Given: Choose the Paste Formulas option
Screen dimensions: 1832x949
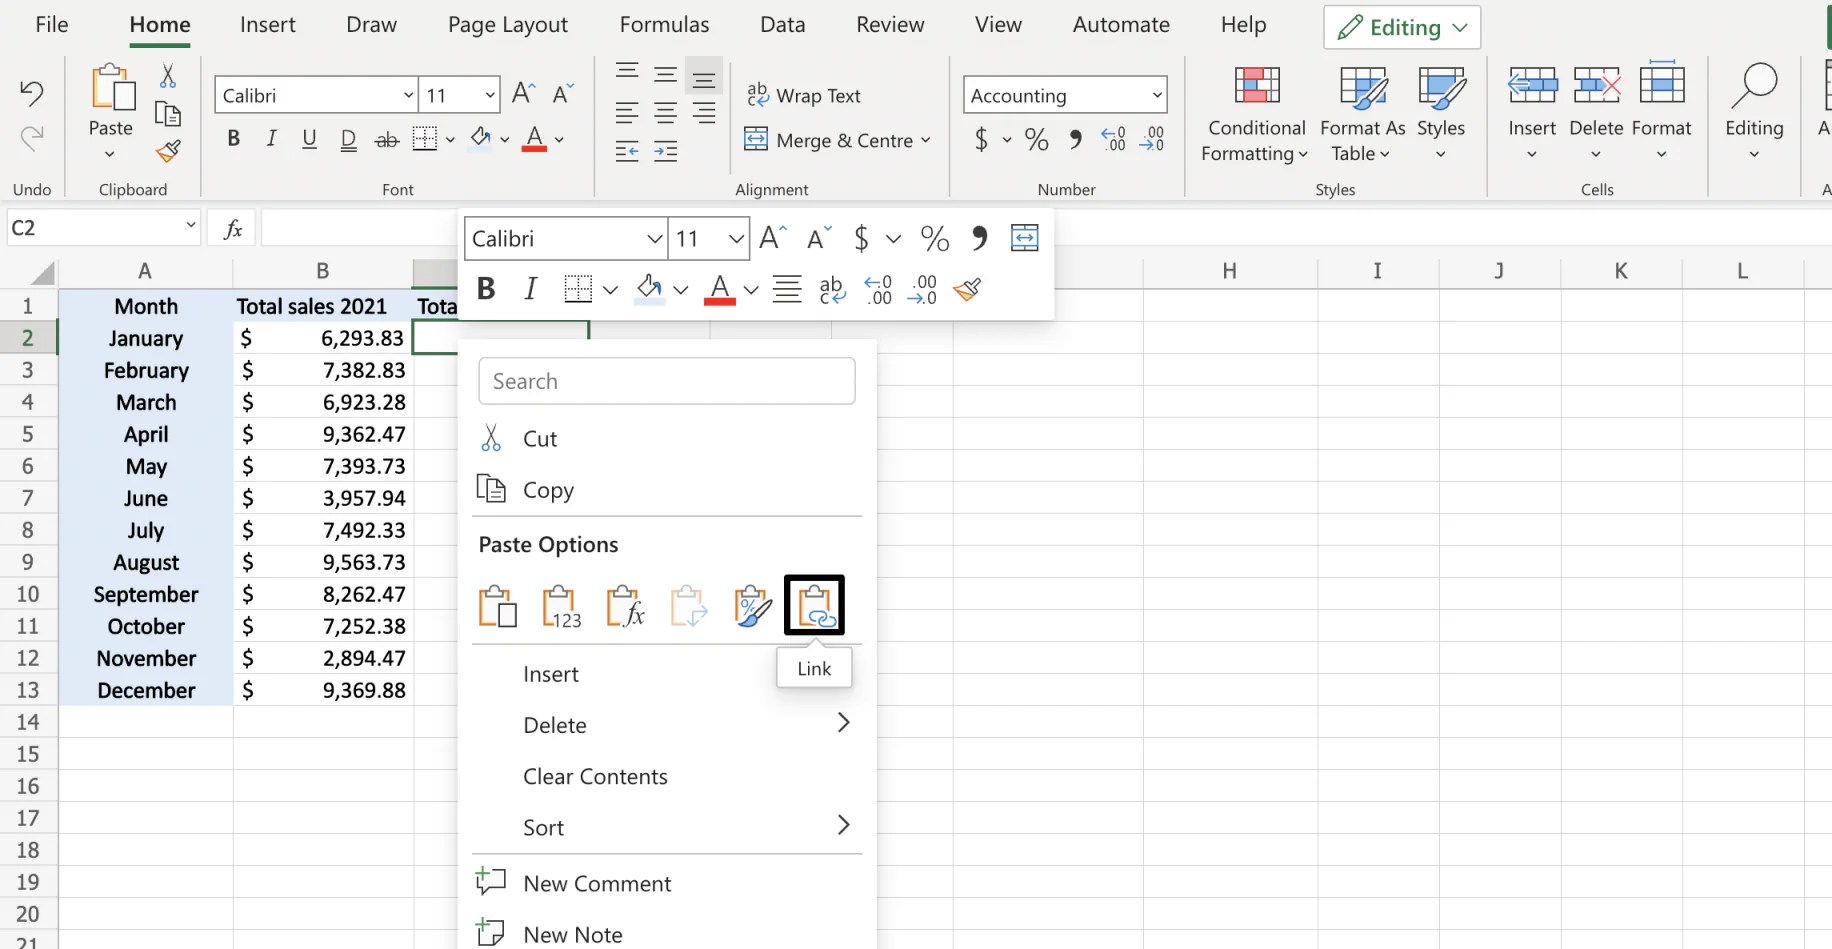Looking at the screenshot, I should pos(625,605).
